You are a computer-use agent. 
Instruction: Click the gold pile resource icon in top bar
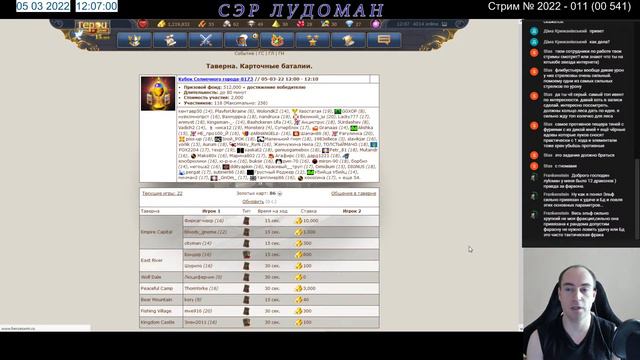[162, 24]
